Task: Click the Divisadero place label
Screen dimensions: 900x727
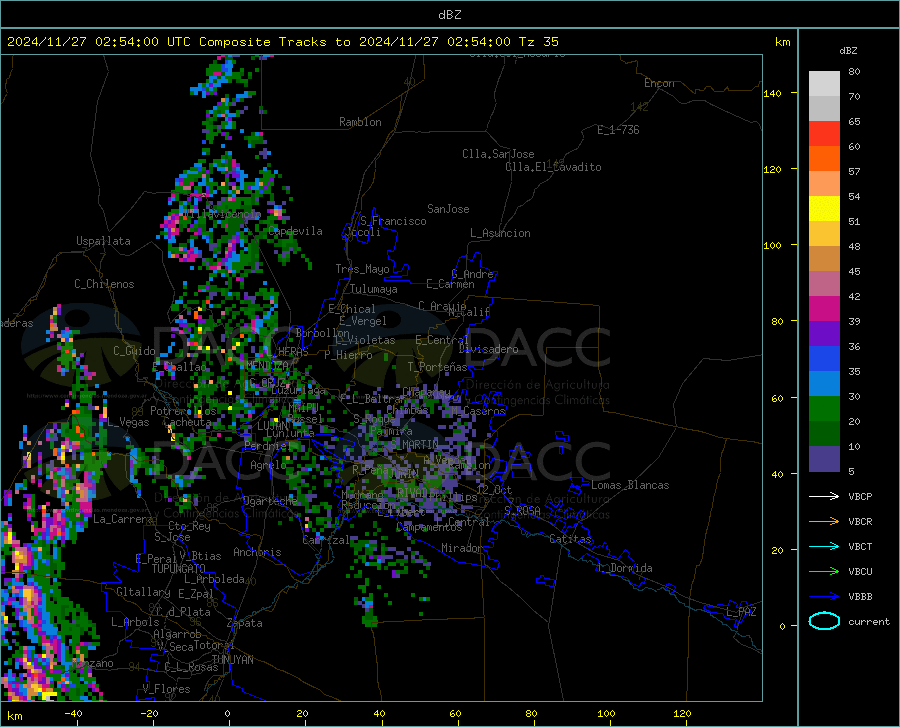Action: (488, 349)
